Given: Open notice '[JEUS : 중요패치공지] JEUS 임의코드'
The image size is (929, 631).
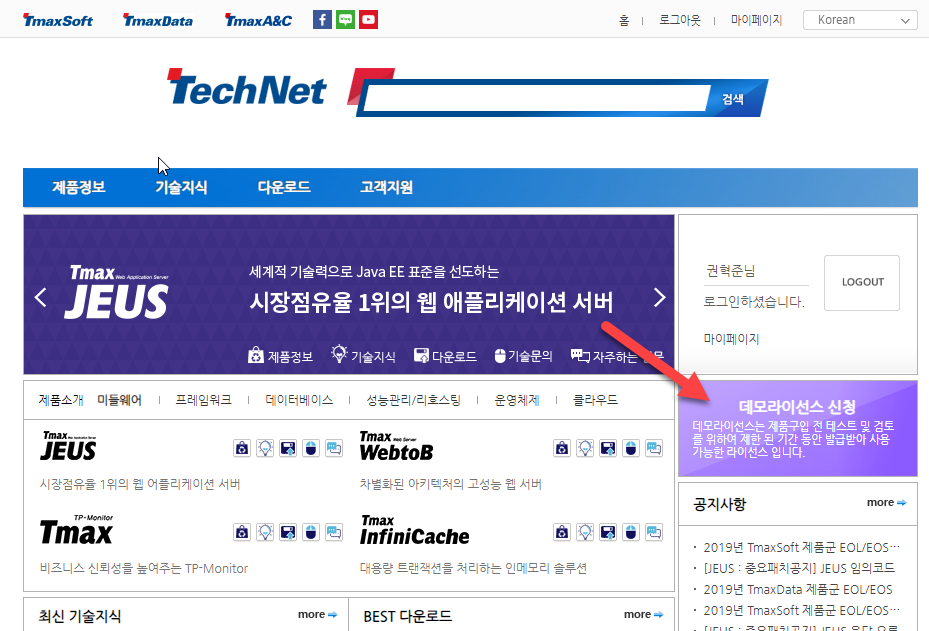Looking at the screenshot, I should pos(799,568).
